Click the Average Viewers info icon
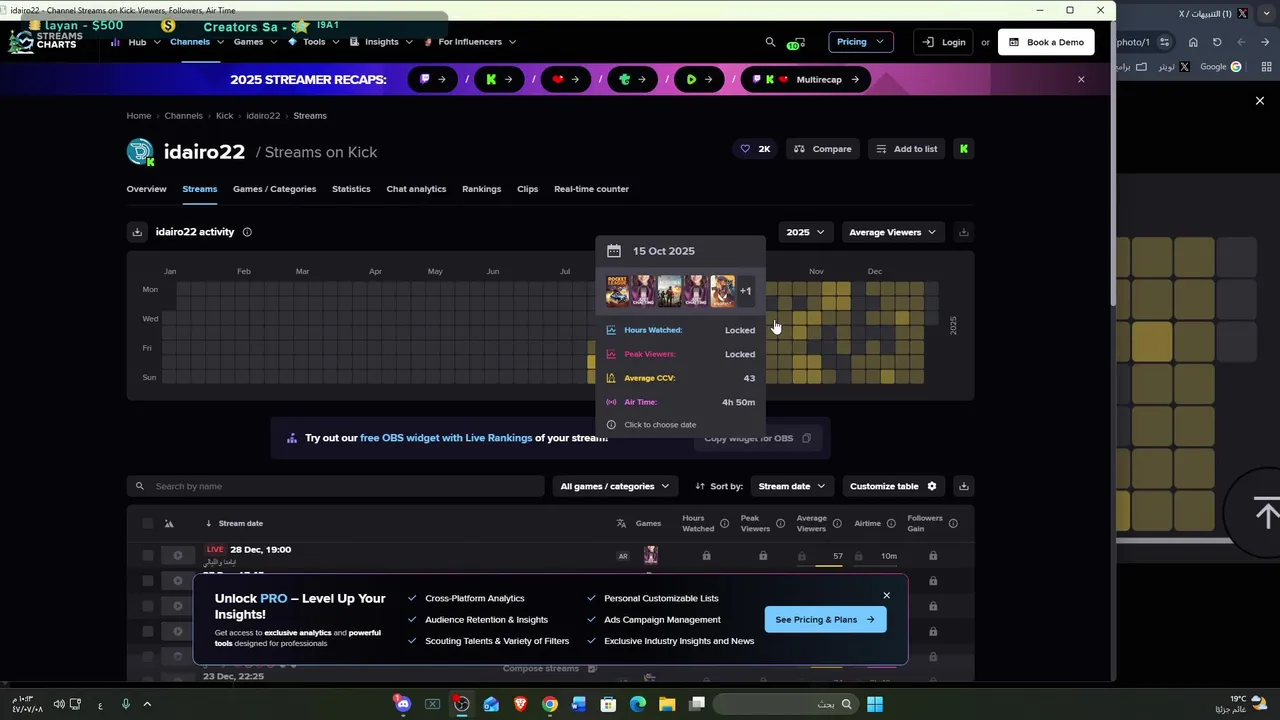The image size is (1280, 720). (x=837, y=524)
